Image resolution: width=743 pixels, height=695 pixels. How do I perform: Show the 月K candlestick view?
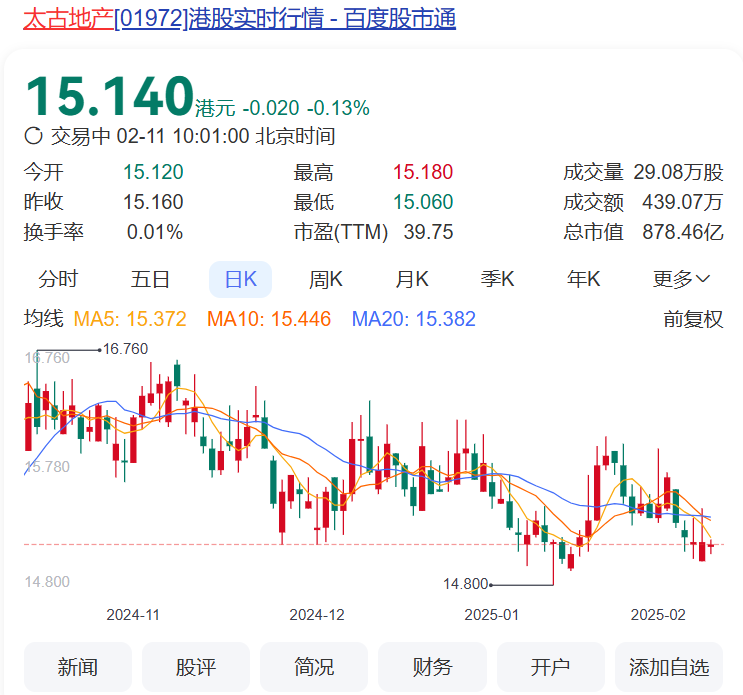pos(411,280)
